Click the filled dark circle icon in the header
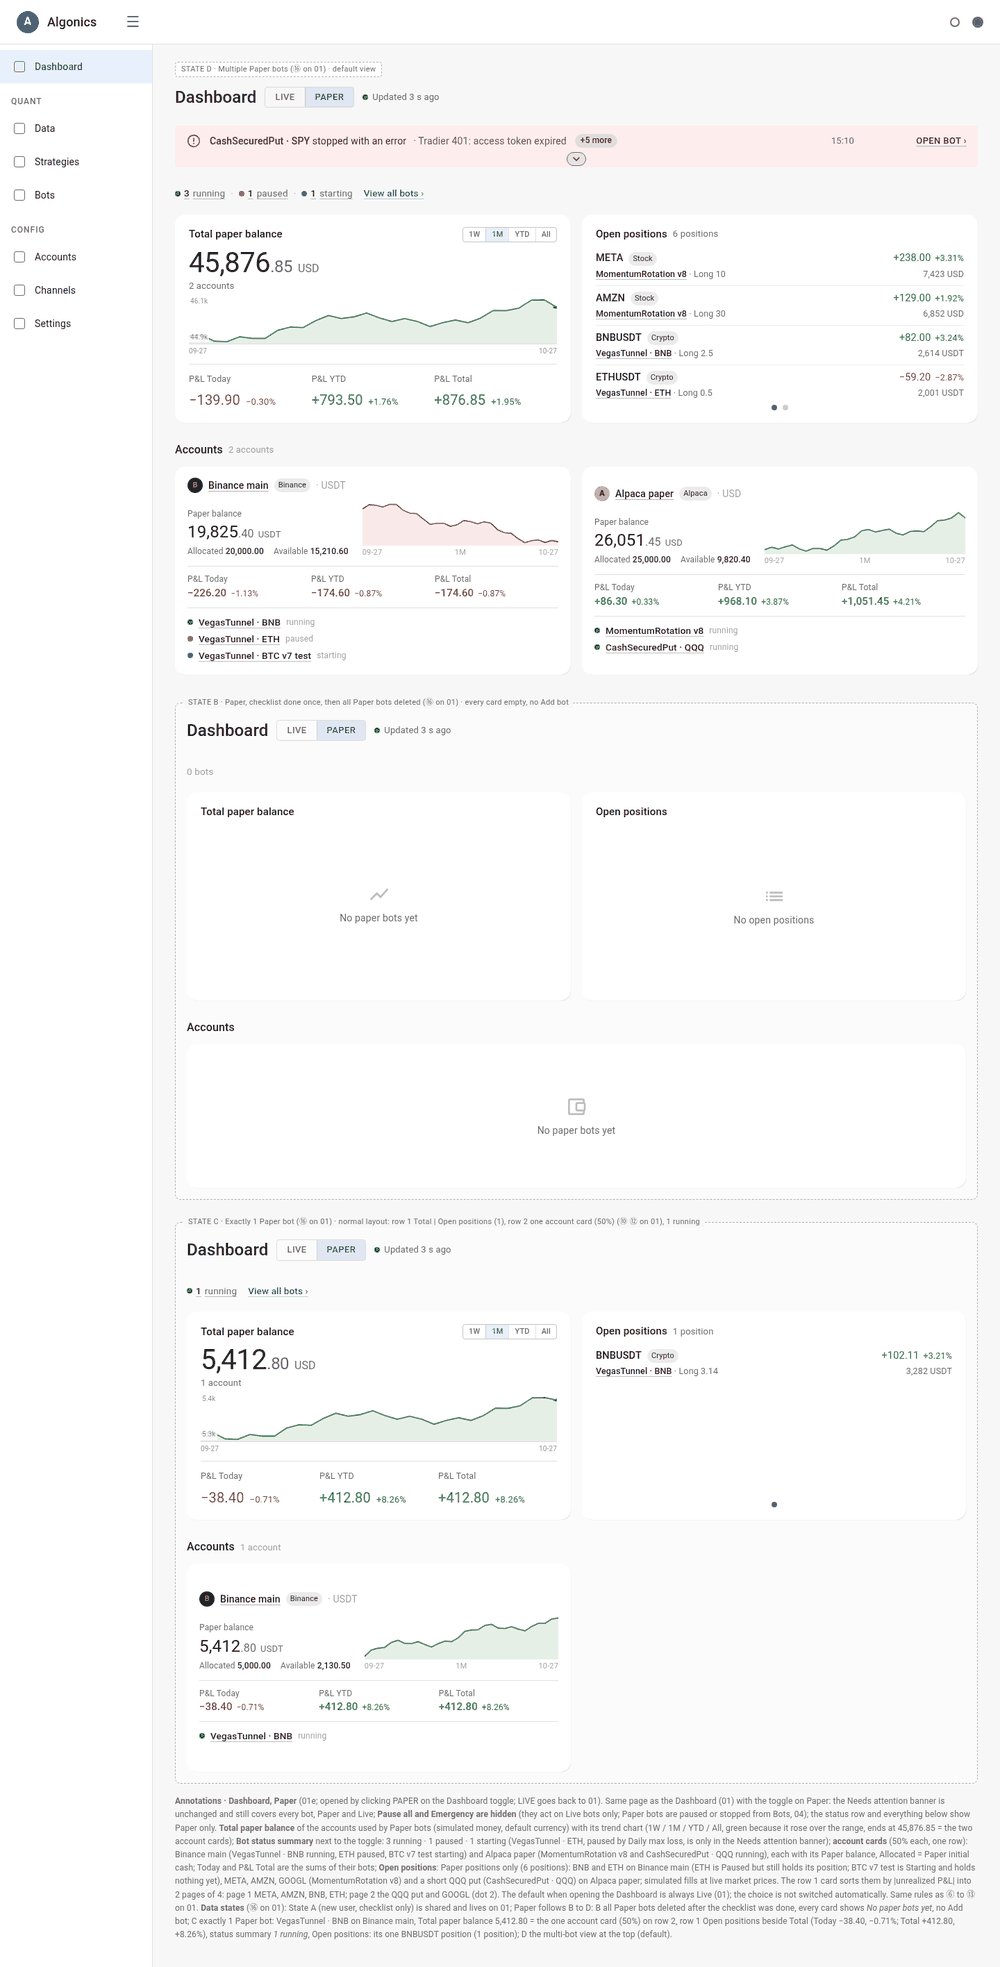This screenshot has height=1967, width=1000. tap(978, 22)
